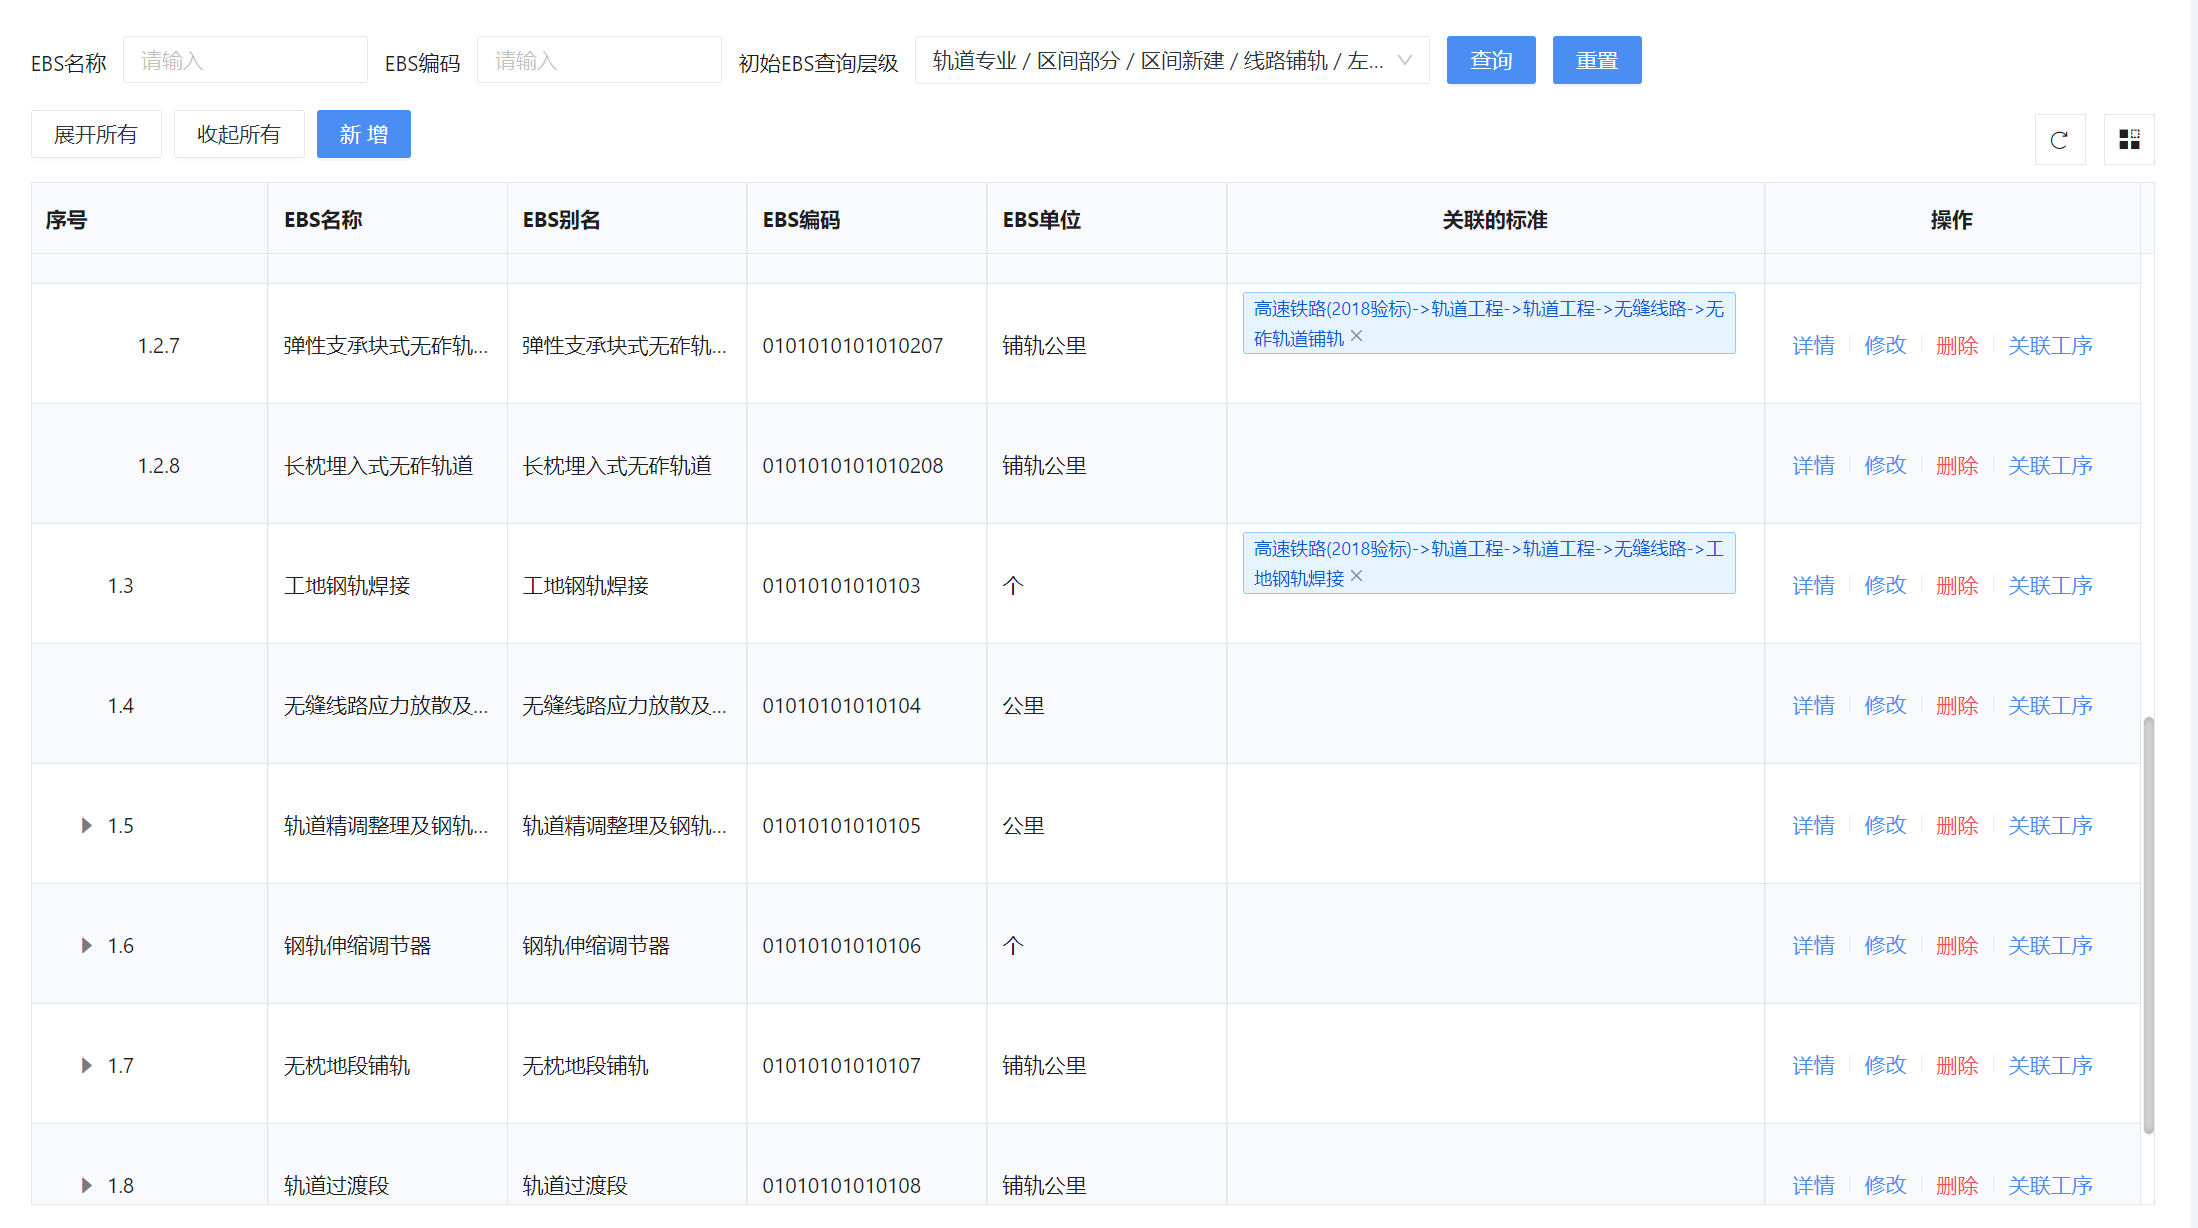Click 收起所有 to collapse all rows
Screen dimensions: 2198x1228
coord(239,134)
